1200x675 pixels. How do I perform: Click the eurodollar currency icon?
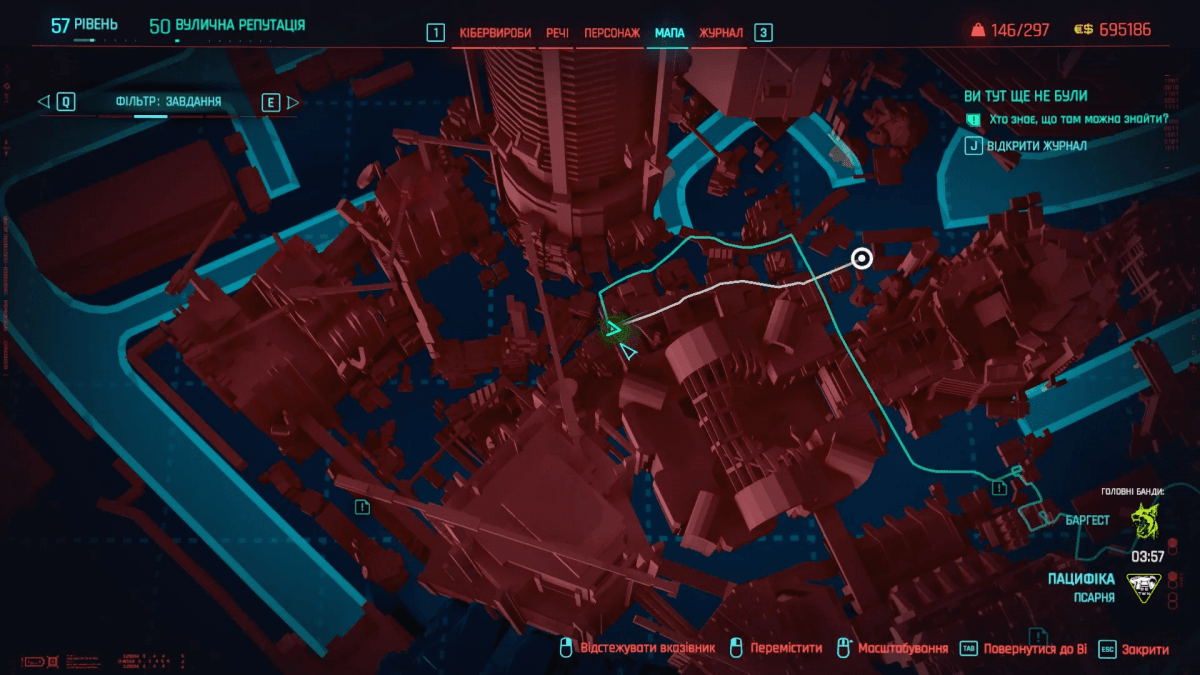click(x=1083, y=30)
